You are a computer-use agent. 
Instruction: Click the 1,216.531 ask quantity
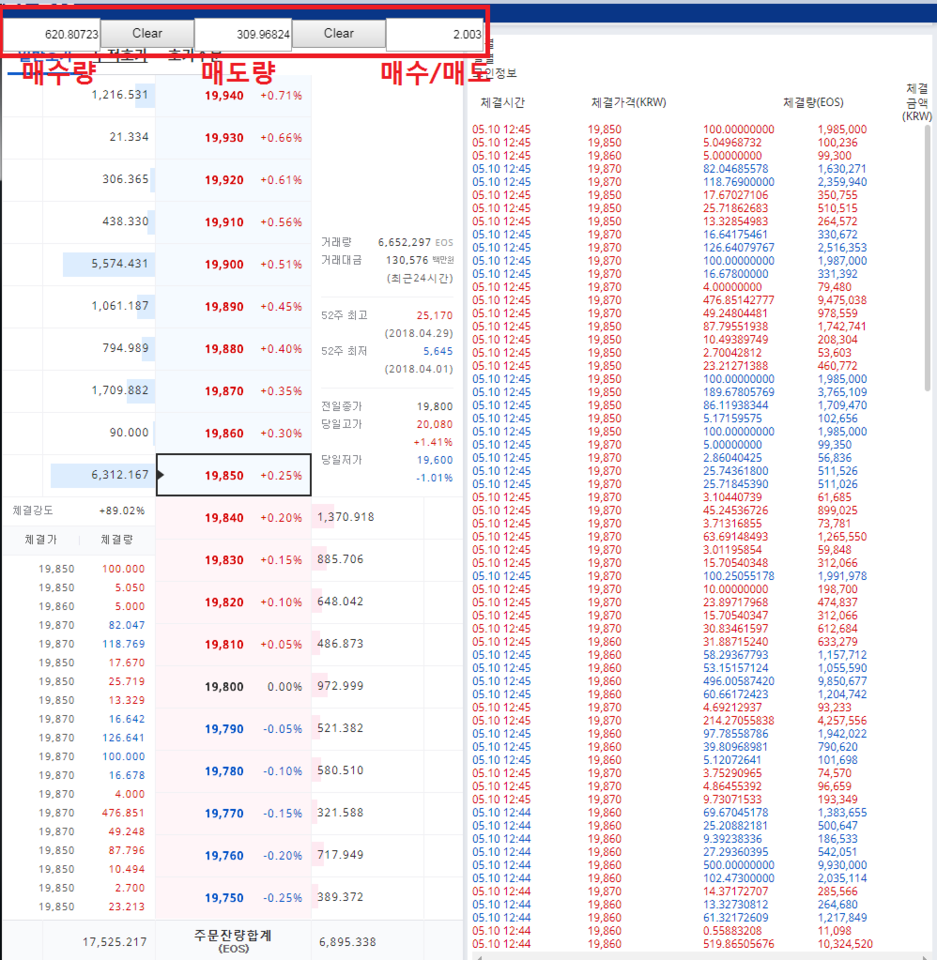coord(119,95)
